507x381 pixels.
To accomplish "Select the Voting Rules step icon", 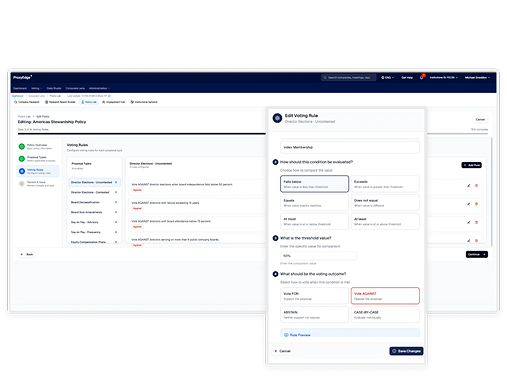I will click(22, 171).
